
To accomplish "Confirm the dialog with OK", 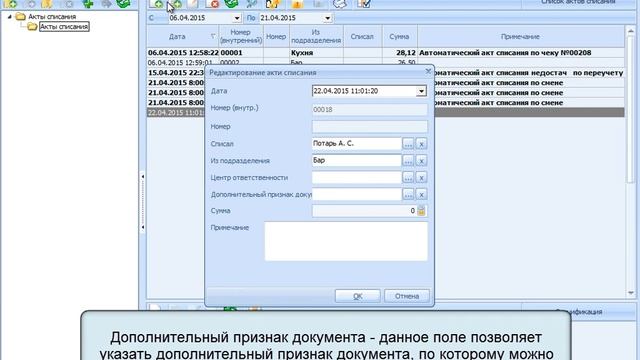I will 358,296.
